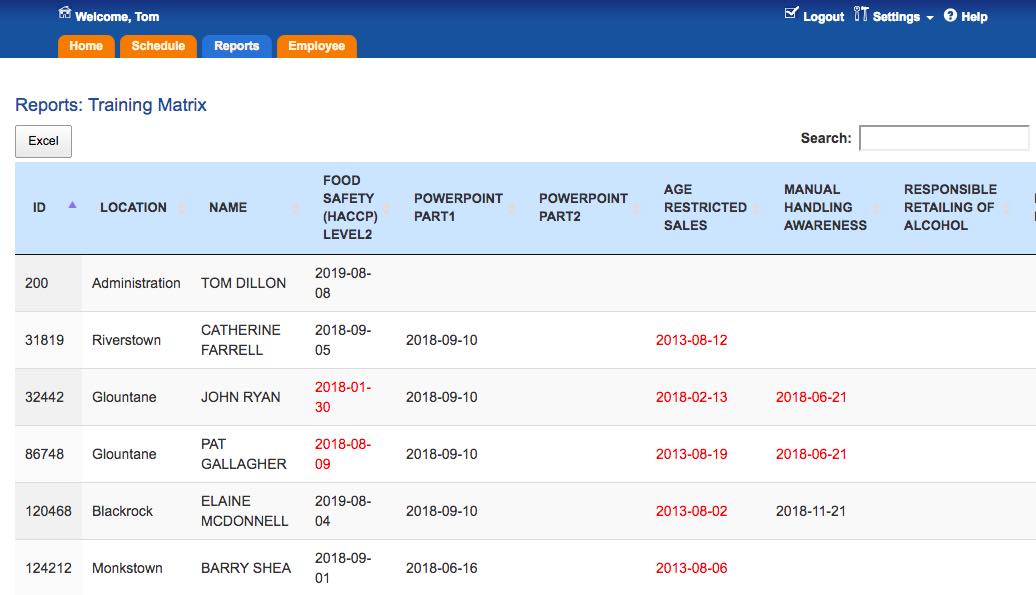The image size is (1036, 595).
Task: Click the home icon beside Welcome, Tom
Action: click(x=64, y=13)
